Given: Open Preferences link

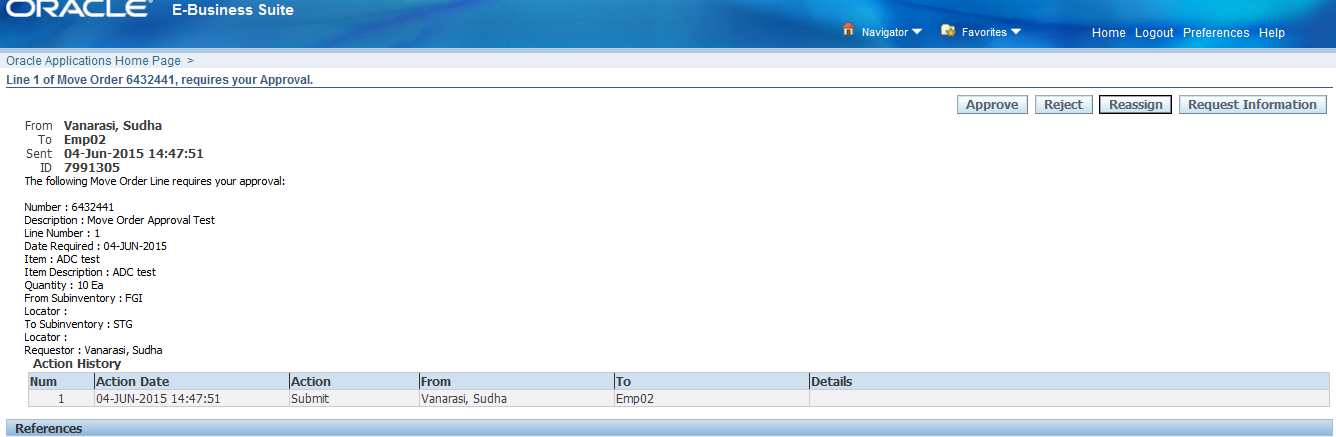Looking at the screenshot, I should pos(1216,33).
